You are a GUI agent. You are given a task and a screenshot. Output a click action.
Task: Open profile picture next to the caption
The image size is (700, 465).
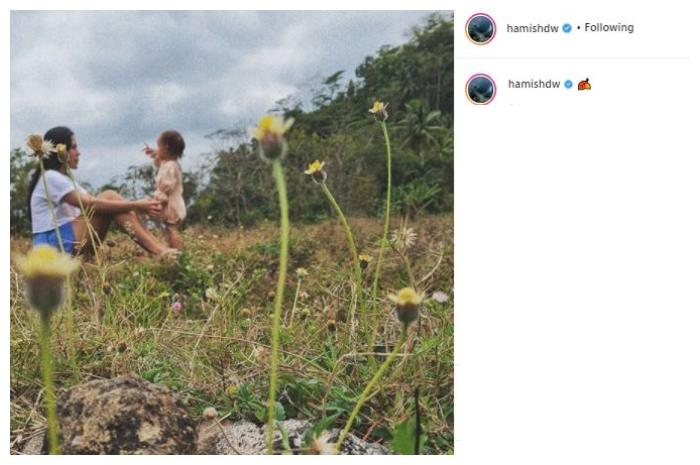[x=480, y=89]
